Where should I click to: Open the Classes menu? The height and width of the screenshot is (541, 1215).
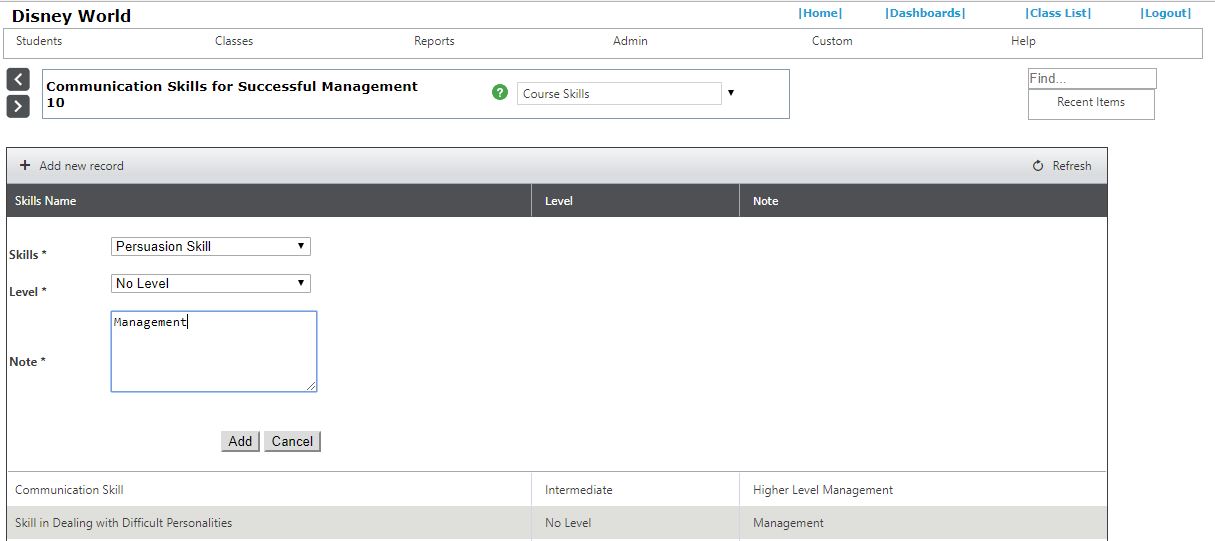click(x=234, y=41)
